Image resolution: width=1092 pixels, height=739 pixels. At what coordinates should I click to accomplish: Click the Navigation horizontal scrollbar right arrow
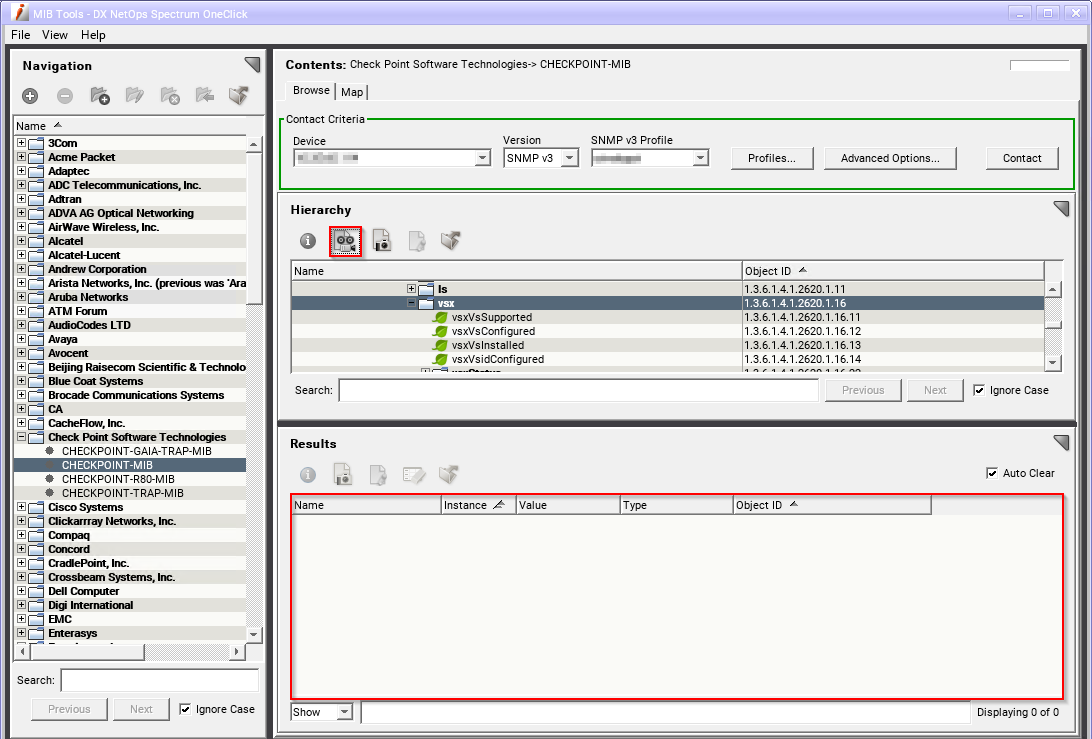237,651
